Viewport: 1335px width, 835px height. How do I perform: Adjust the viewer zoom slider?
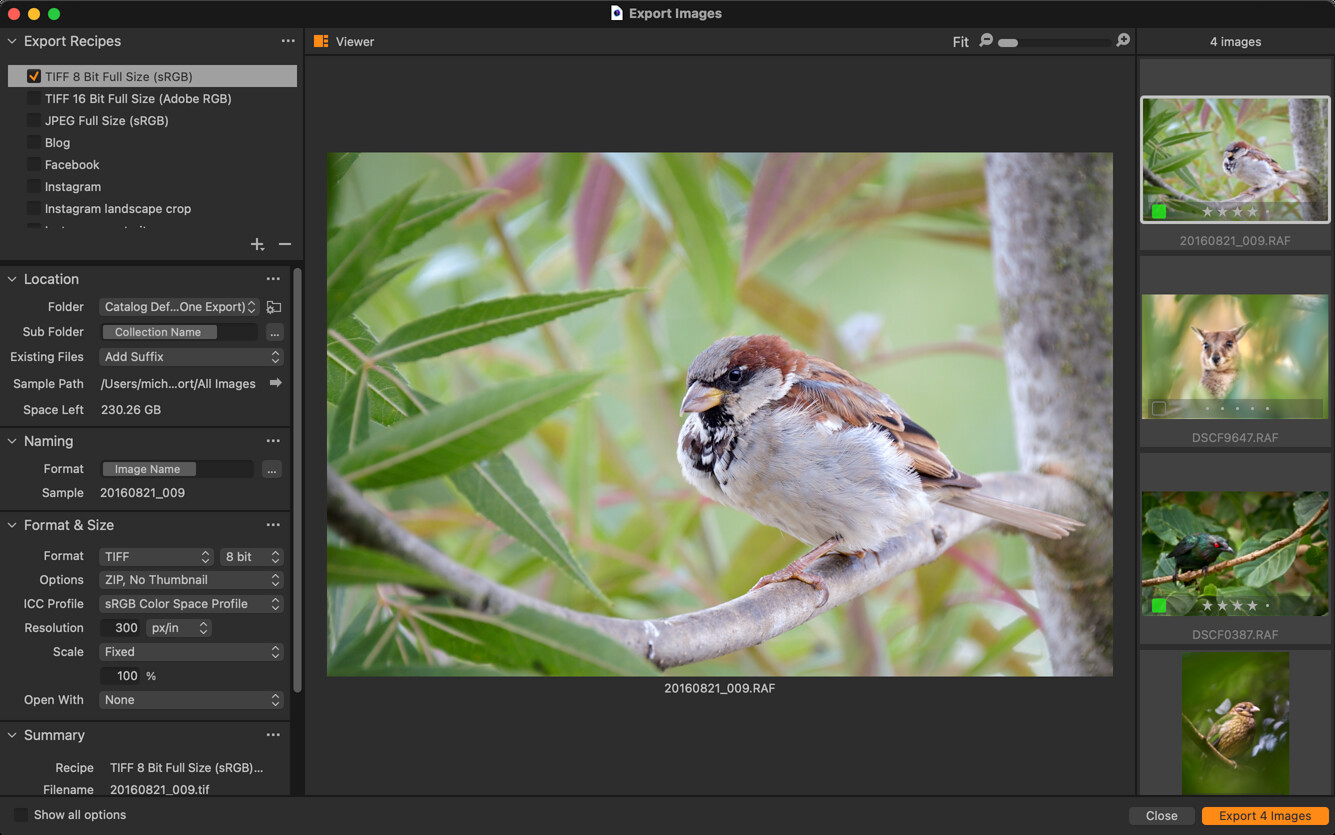pyautogui.click(x=1055, y=42)
